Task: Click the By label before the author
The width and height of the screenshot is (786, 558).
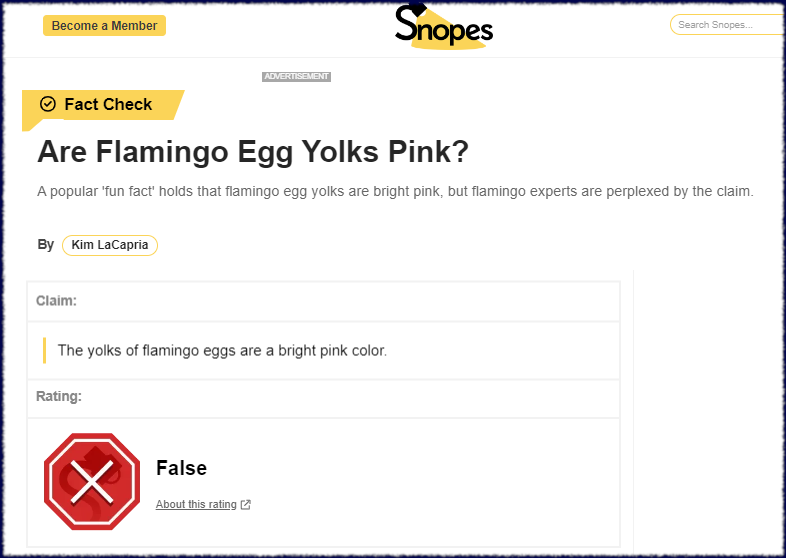Action: (45, 245)
